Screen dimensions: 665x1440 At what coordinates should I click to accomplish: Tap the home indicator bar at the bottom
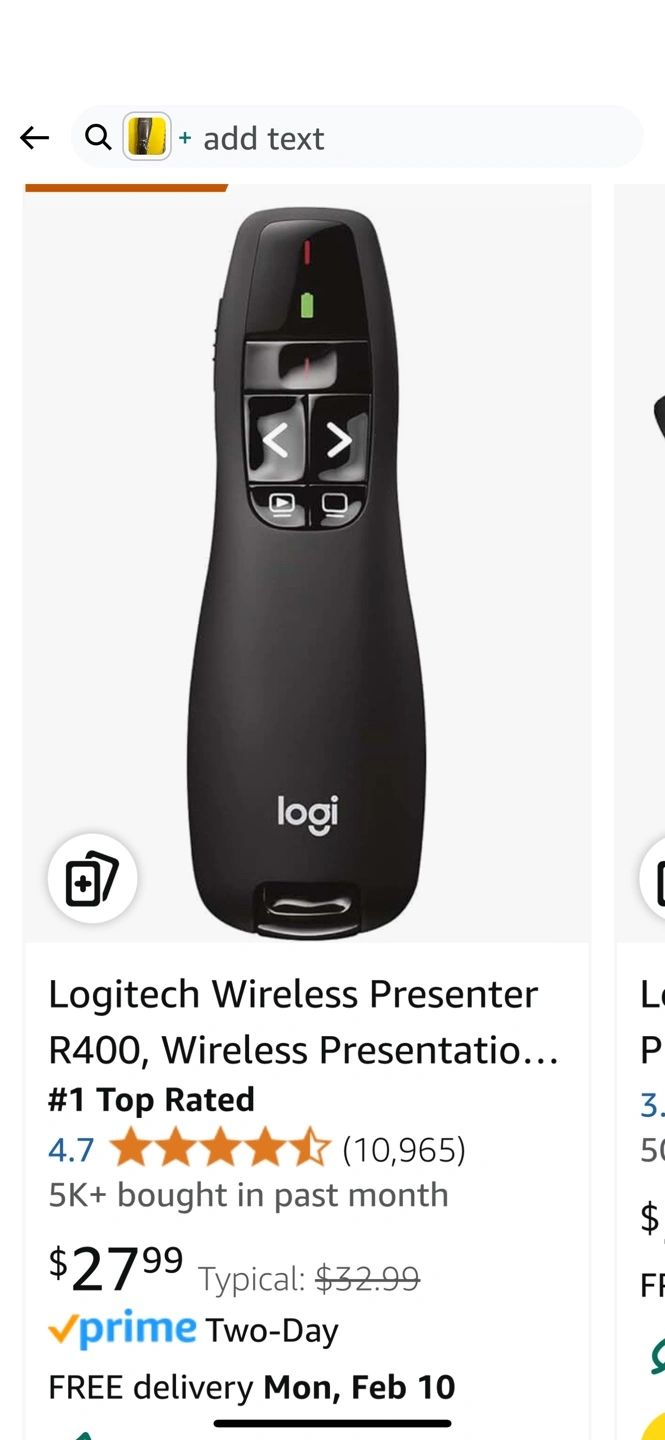click(332, 1423)
